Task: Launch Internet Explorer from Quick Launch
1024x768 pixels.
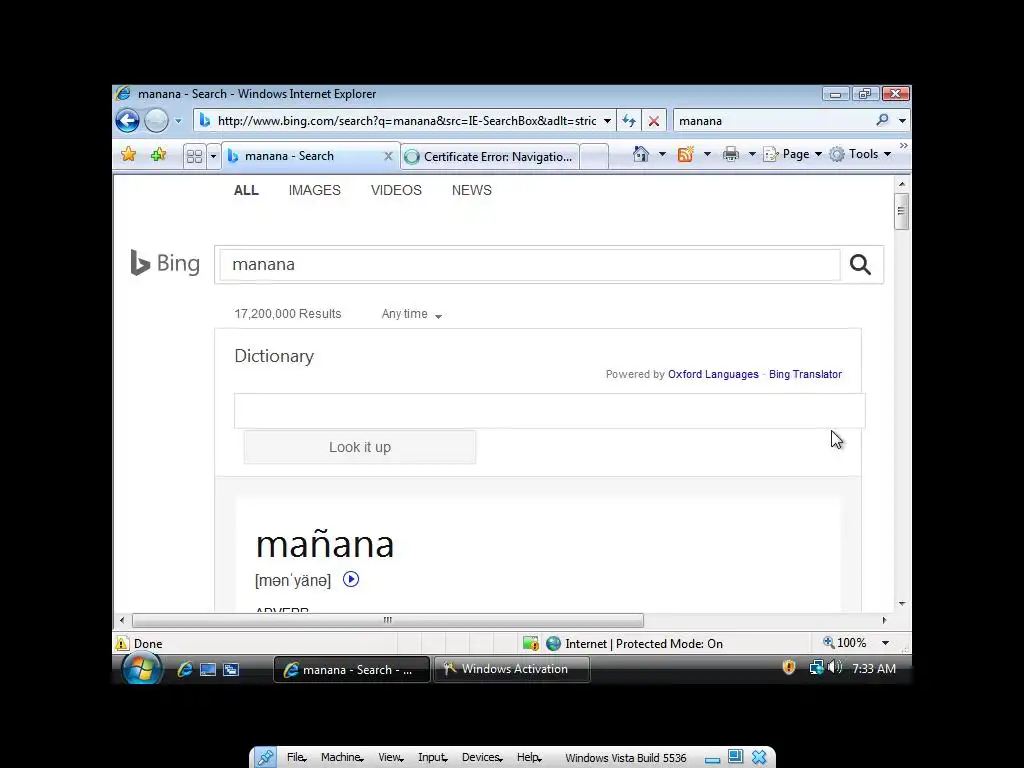Action: click(185, 669)
